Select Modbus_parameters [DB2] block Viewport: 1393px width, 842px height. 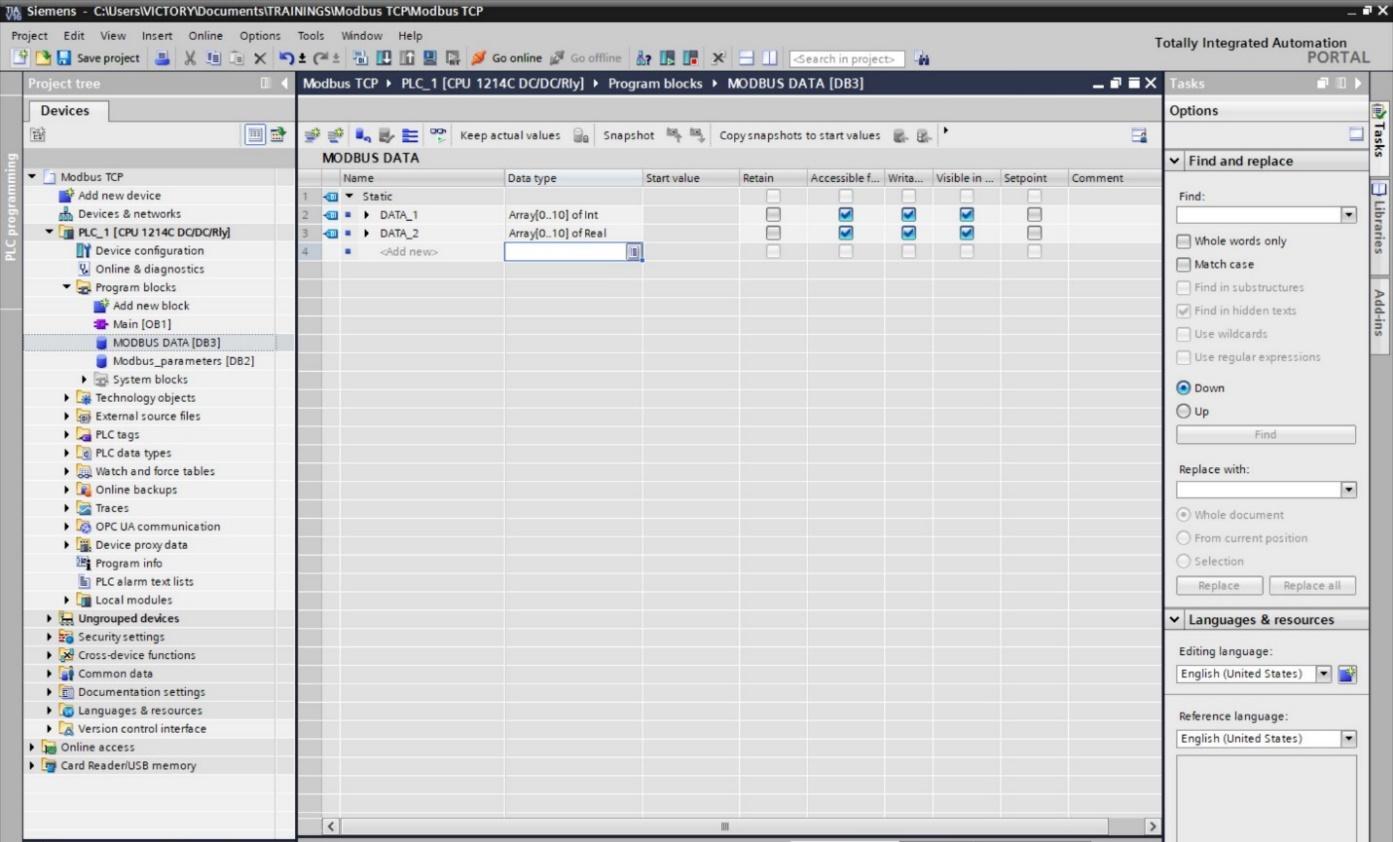coord(183,361)
